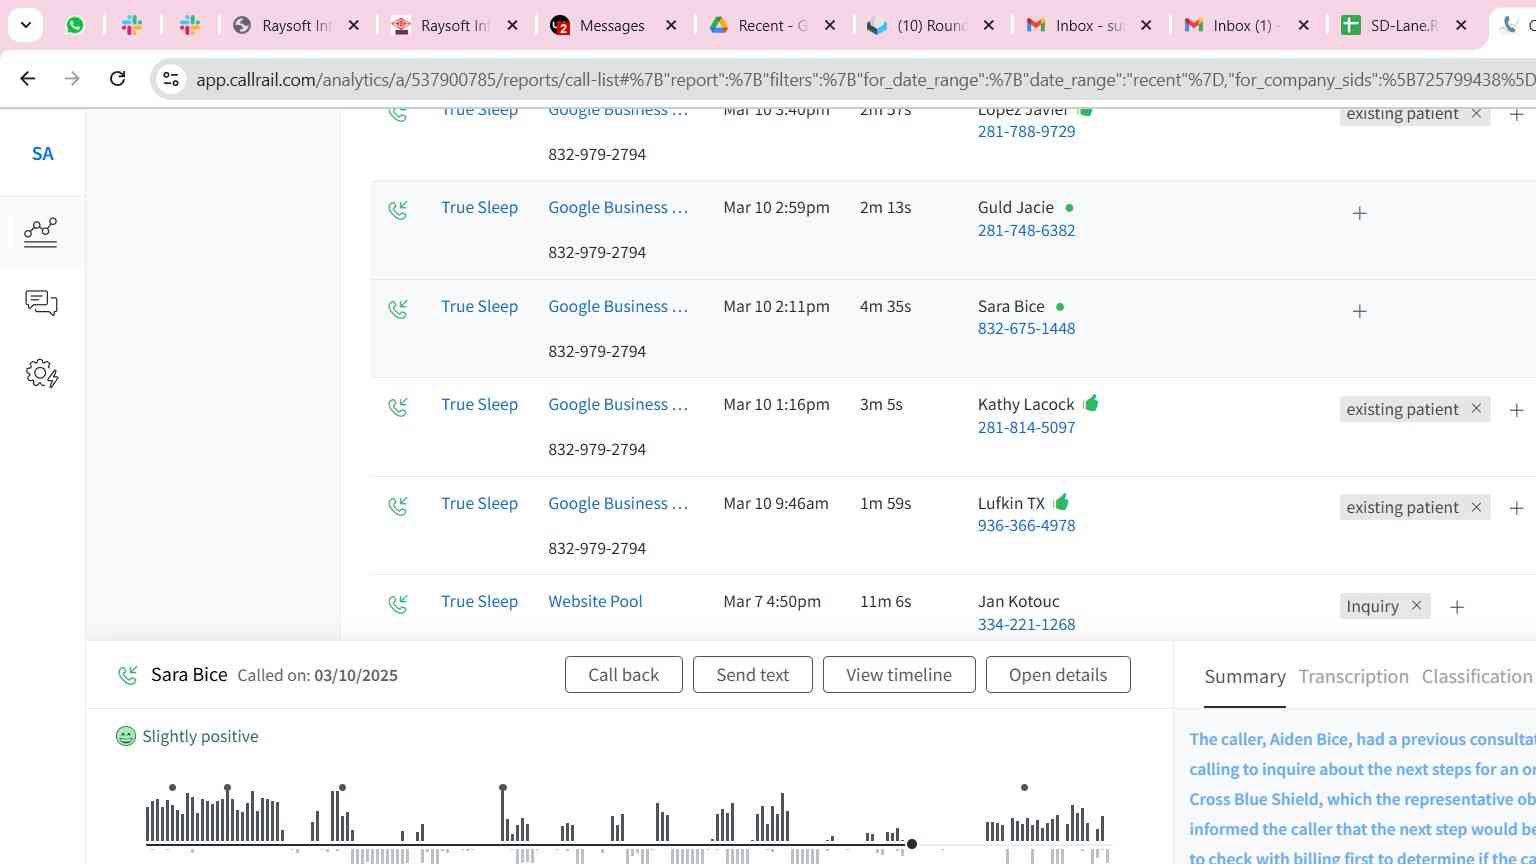Viewport: 1536px width, 864px height.
Task: Open the site information icon in address bar
Action: [x=171, y=79]
